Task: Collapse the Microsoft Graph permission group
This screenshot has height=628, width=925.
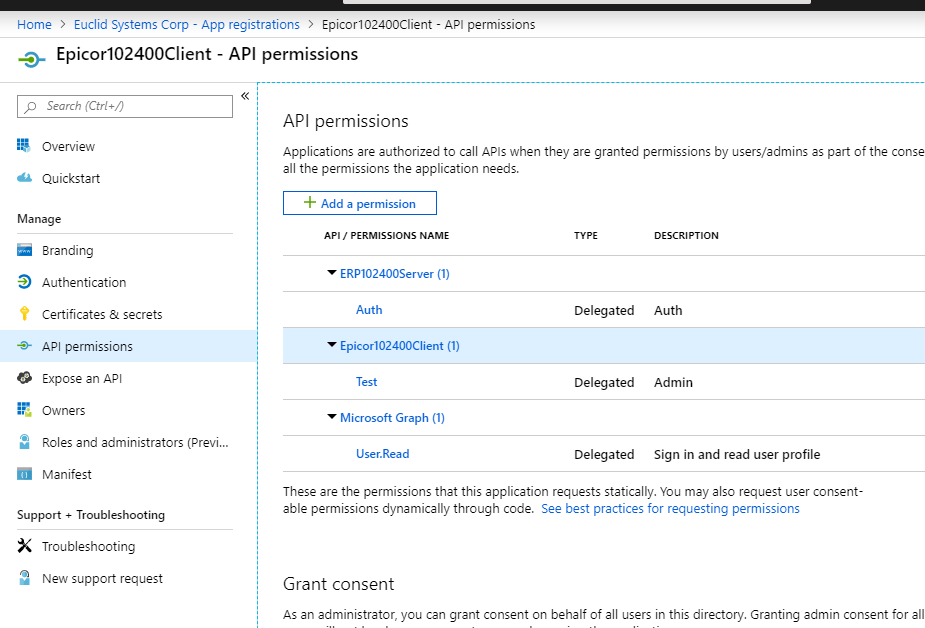Action: (x=332, y=417)
